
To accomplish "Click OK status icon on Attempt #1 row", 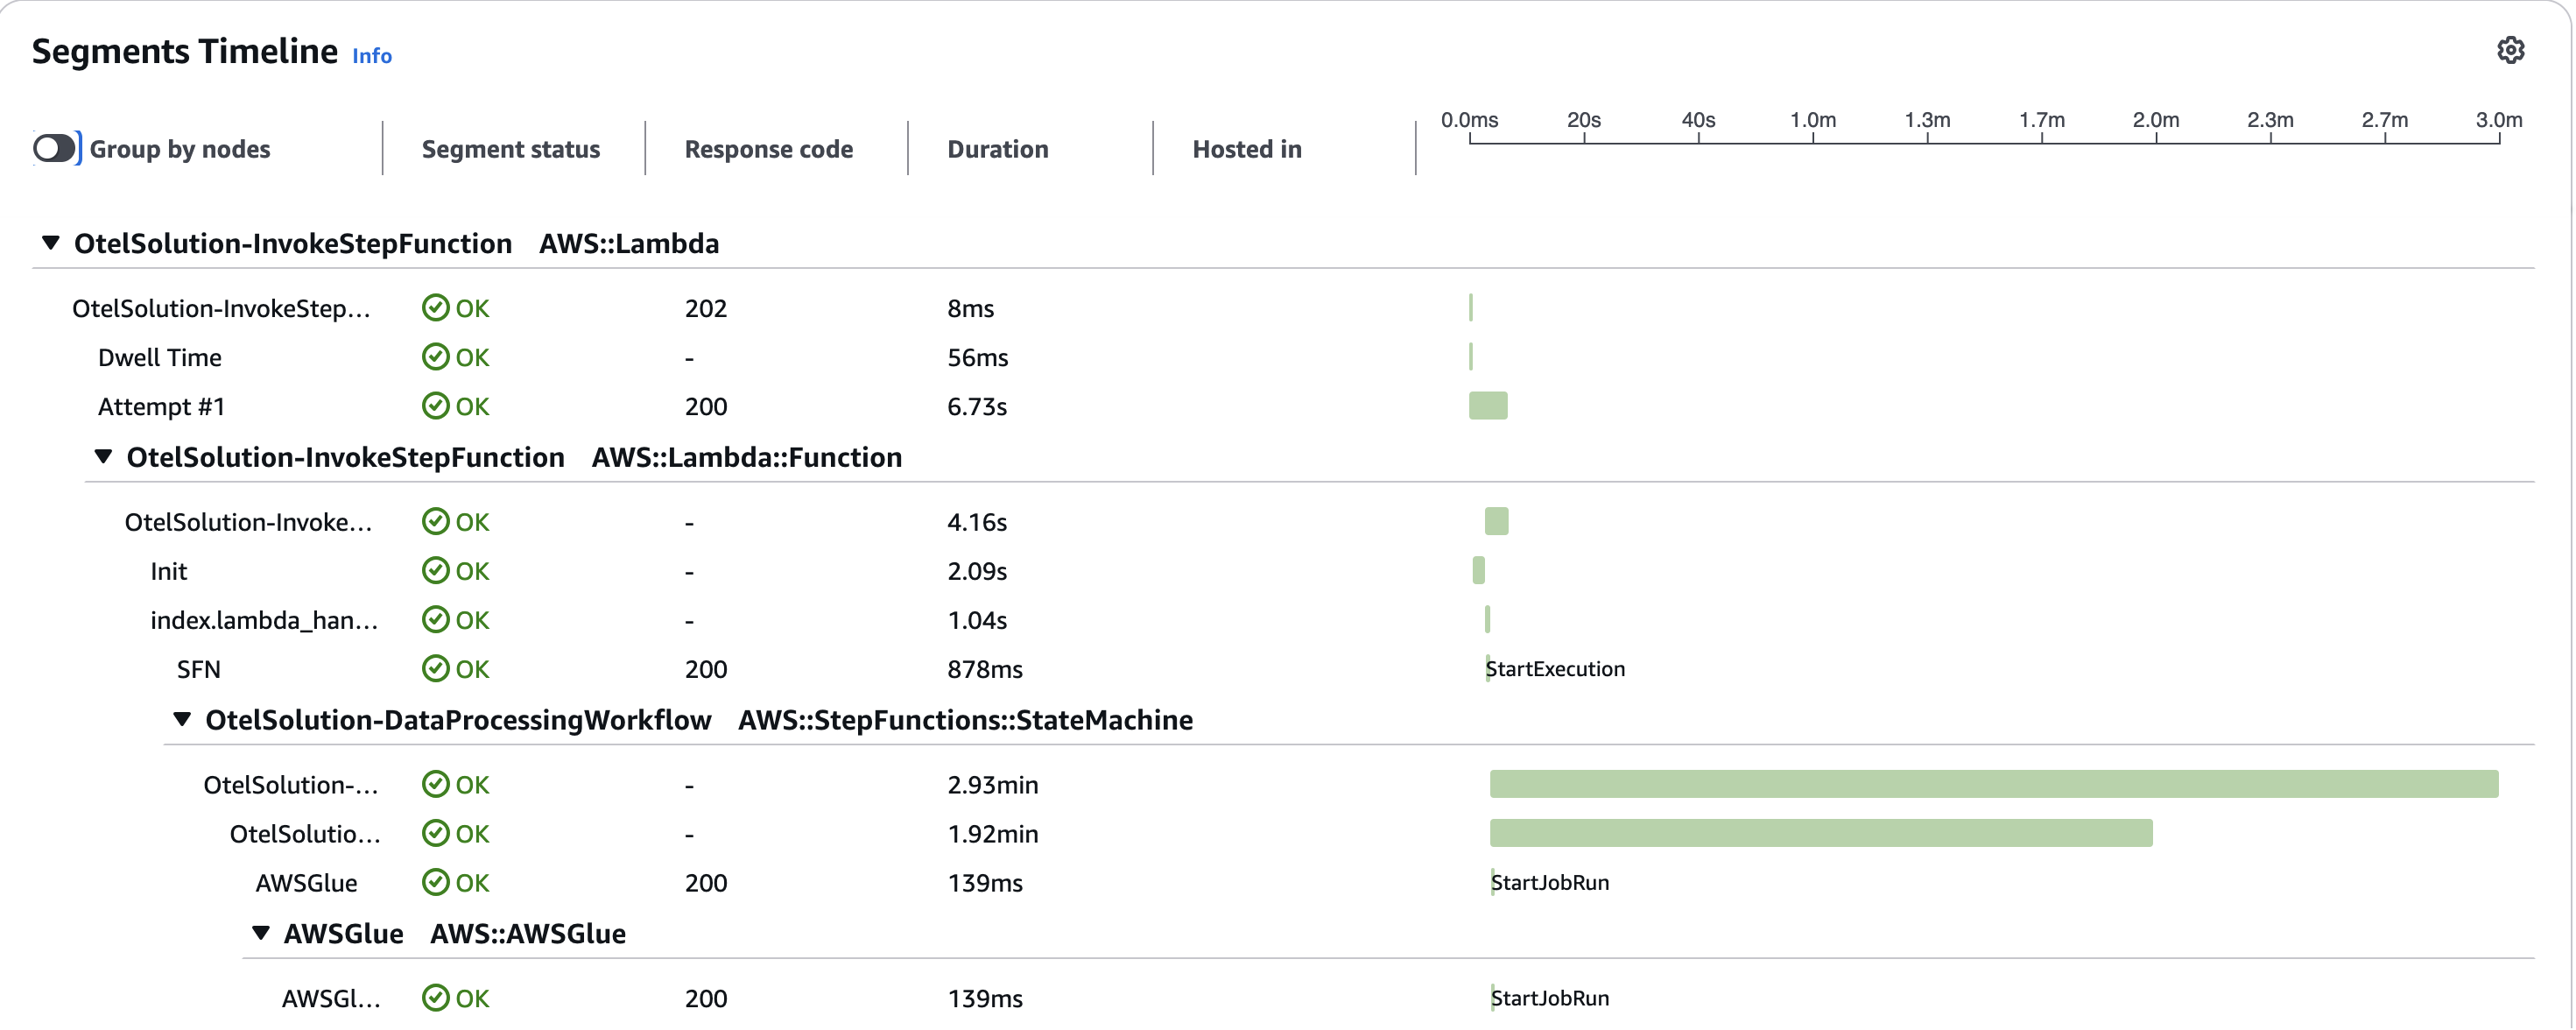I will point(435,406).
